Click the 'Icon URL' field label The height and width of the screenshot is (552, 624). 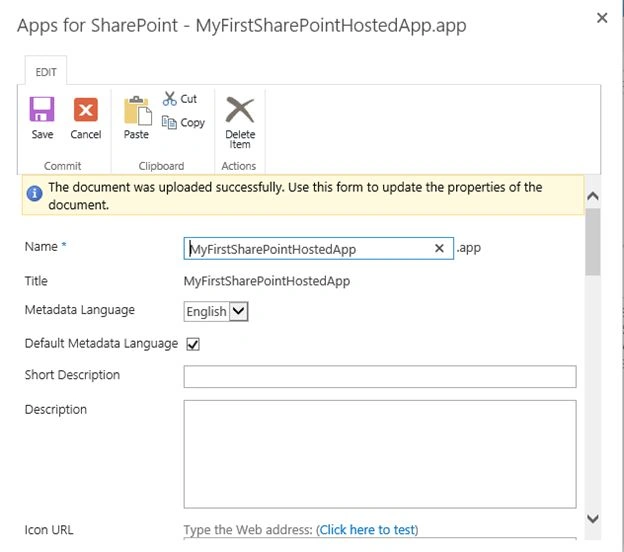49,530
